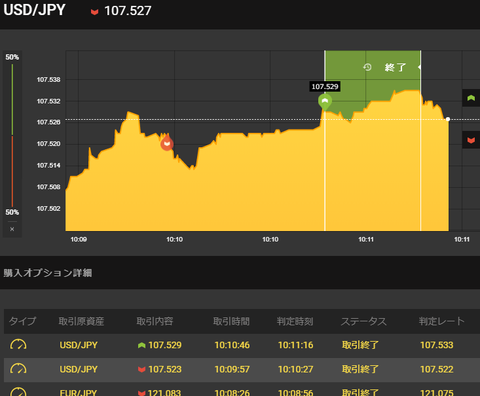This screenshot has height=396, width=480.
Task: Click the green up-arrow HIGH button on chart
Action: tap(471, 98)
